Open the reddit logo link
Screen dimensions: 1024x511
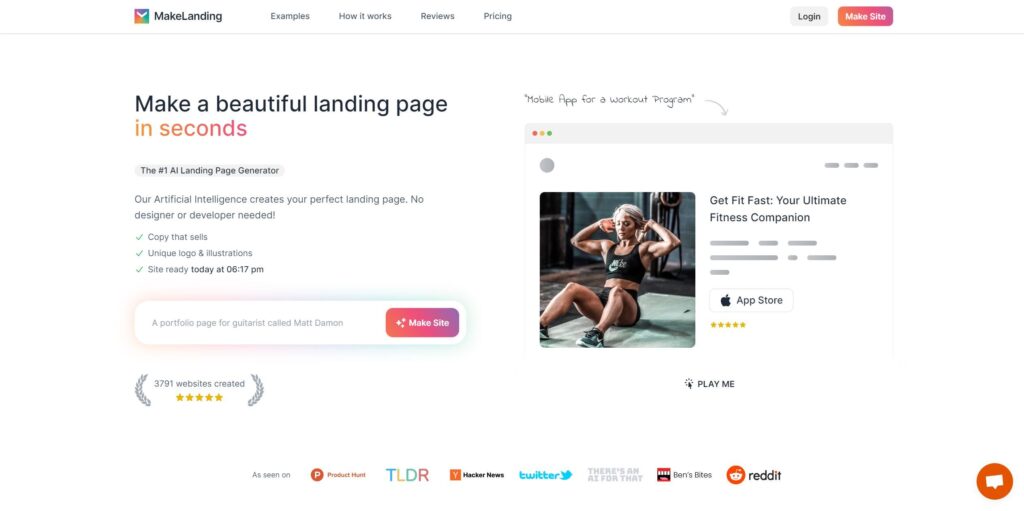(x=754, y=475)
